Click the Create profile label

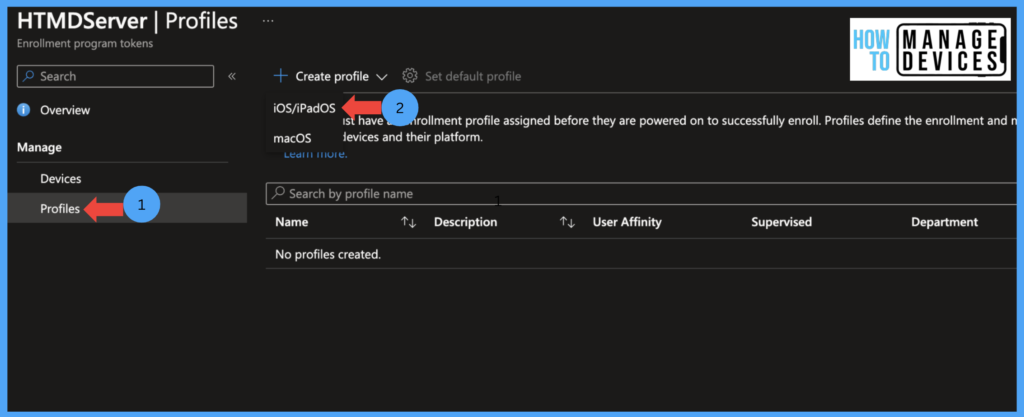332,76
